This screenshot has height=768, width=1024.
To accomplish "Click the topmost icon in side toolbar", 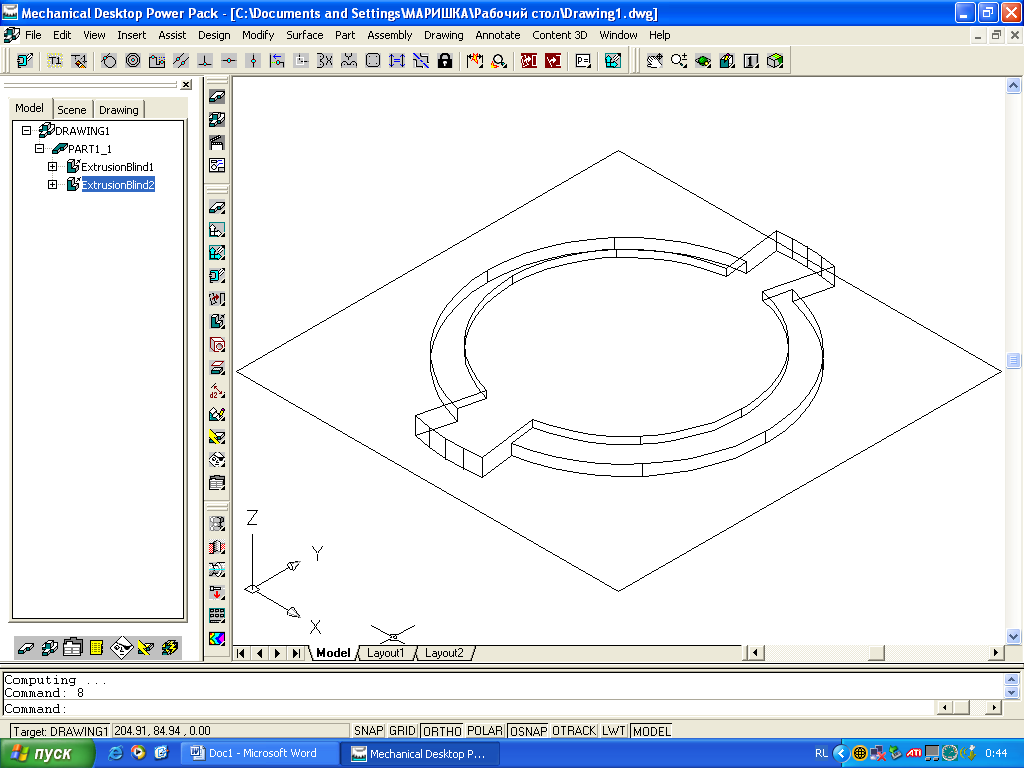I will tap(217, 97).
